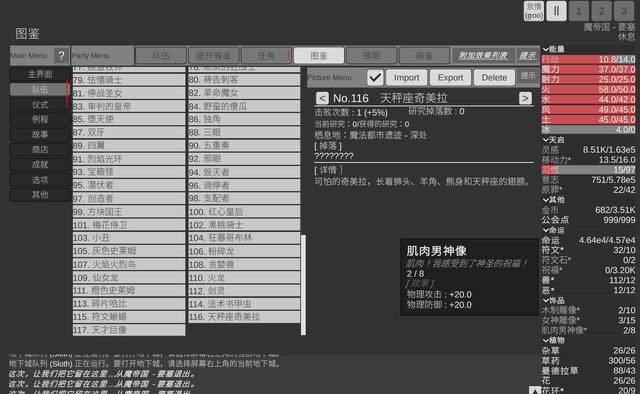Click the Delete button
The image size is (640, 394).
494,78
